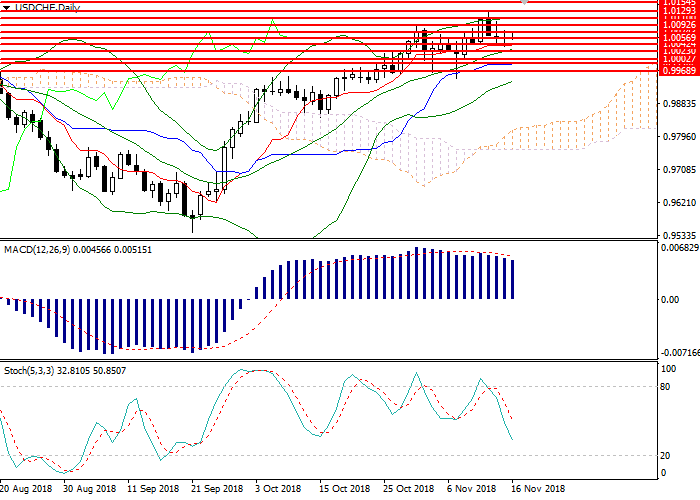Click the 1.00230 red price level label
700x500 pixels.
(680, 51)
